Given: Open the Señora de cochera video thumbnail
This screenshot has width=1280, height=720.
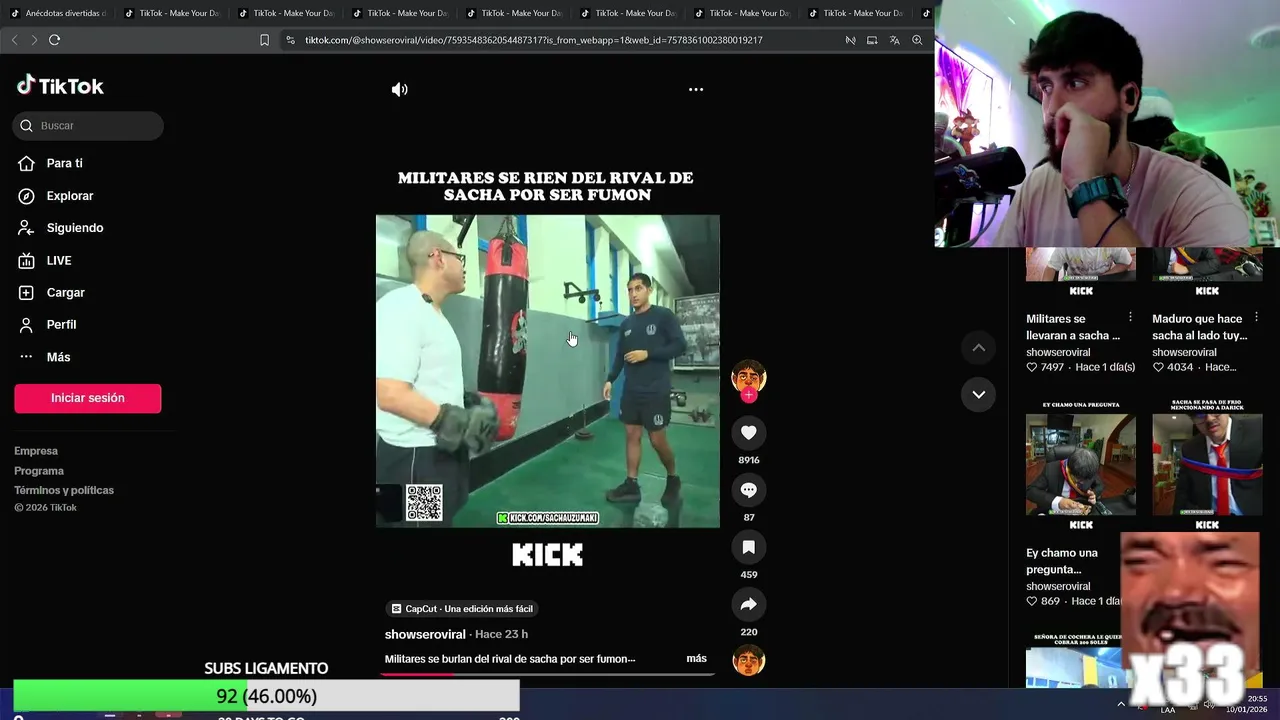Looking at the screenshot, I should tap(1073, 659).
